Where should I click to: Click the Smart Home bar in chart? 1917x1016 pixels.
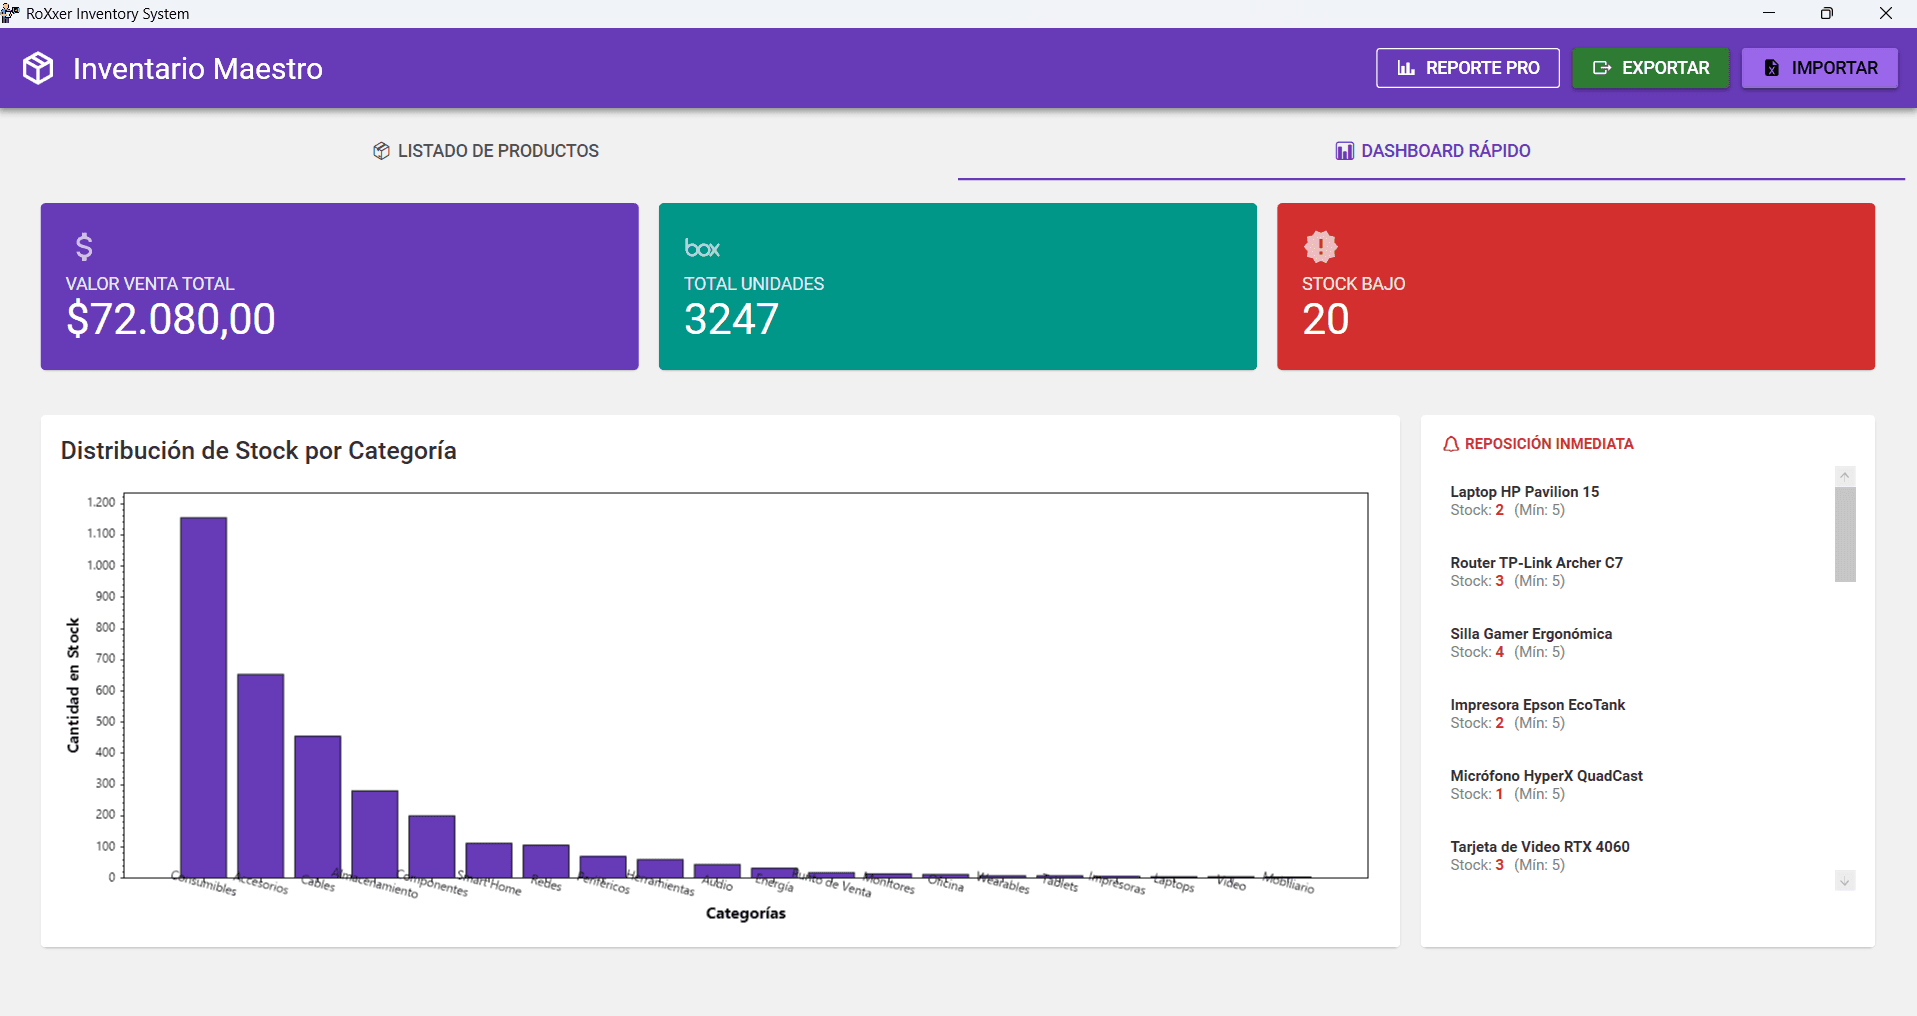pyautogui.click(x=488, y=860)
